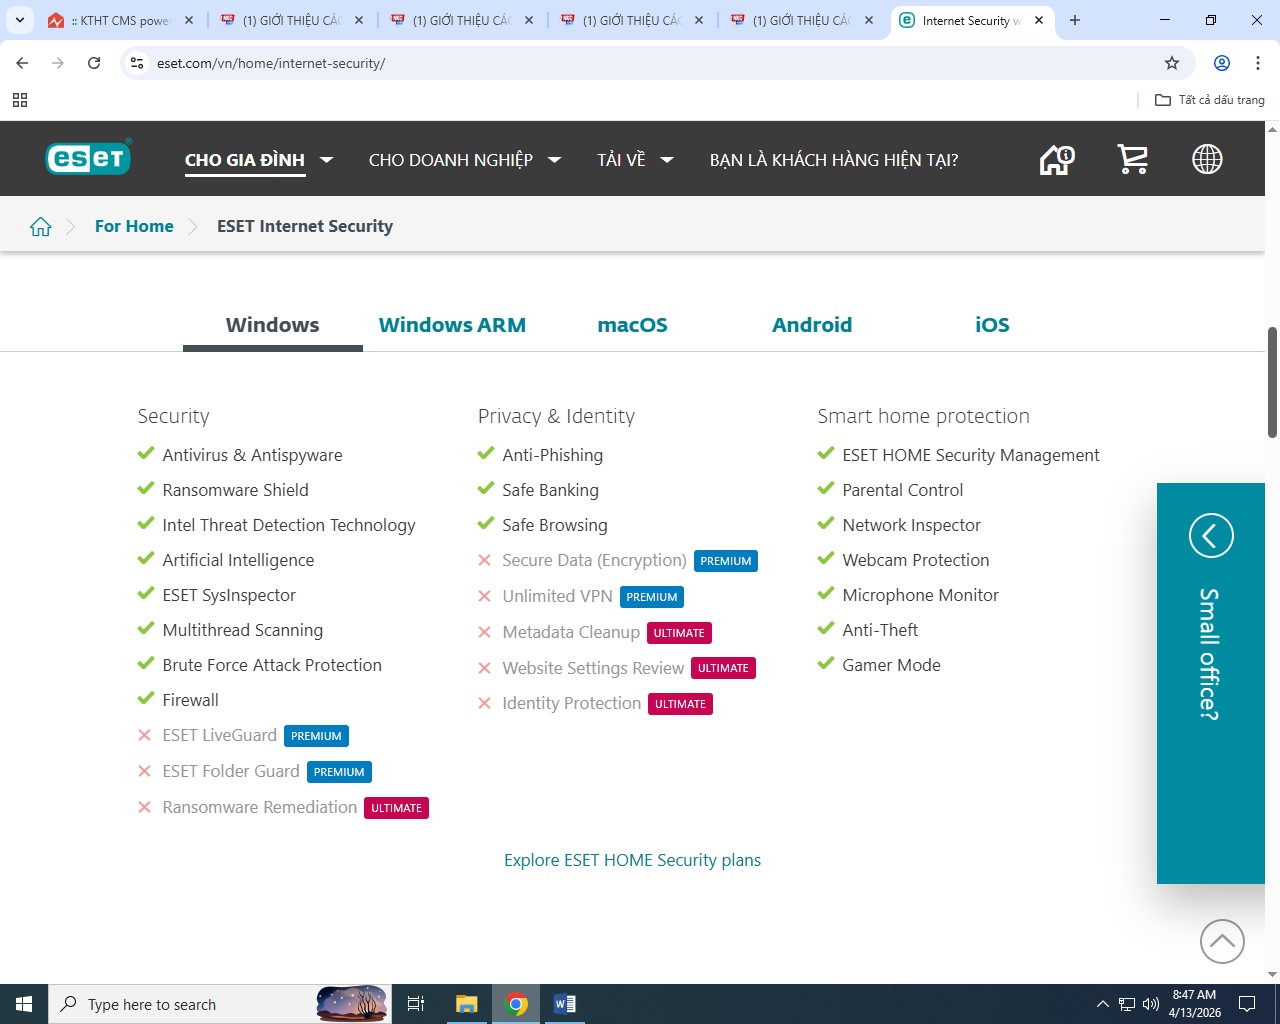Open the Windows Start menu
The height and width of the screenshot is (1024, 1280).
point(24,1004)
